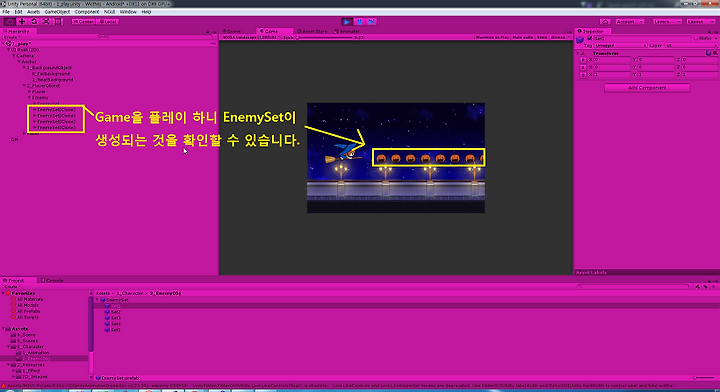Switch to the Animator tab
The image size is (720, 392).
coord(347,31)
